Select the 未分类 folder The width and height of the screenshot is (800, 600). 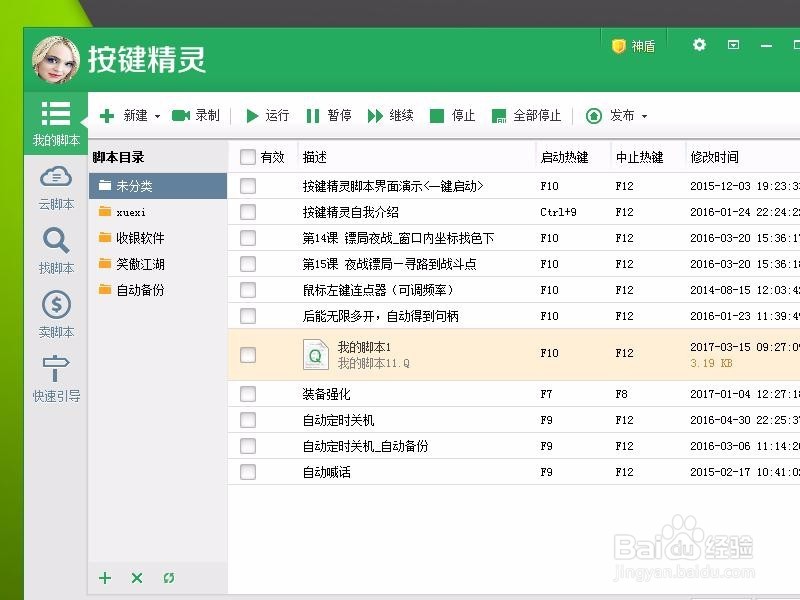[158, 186]
